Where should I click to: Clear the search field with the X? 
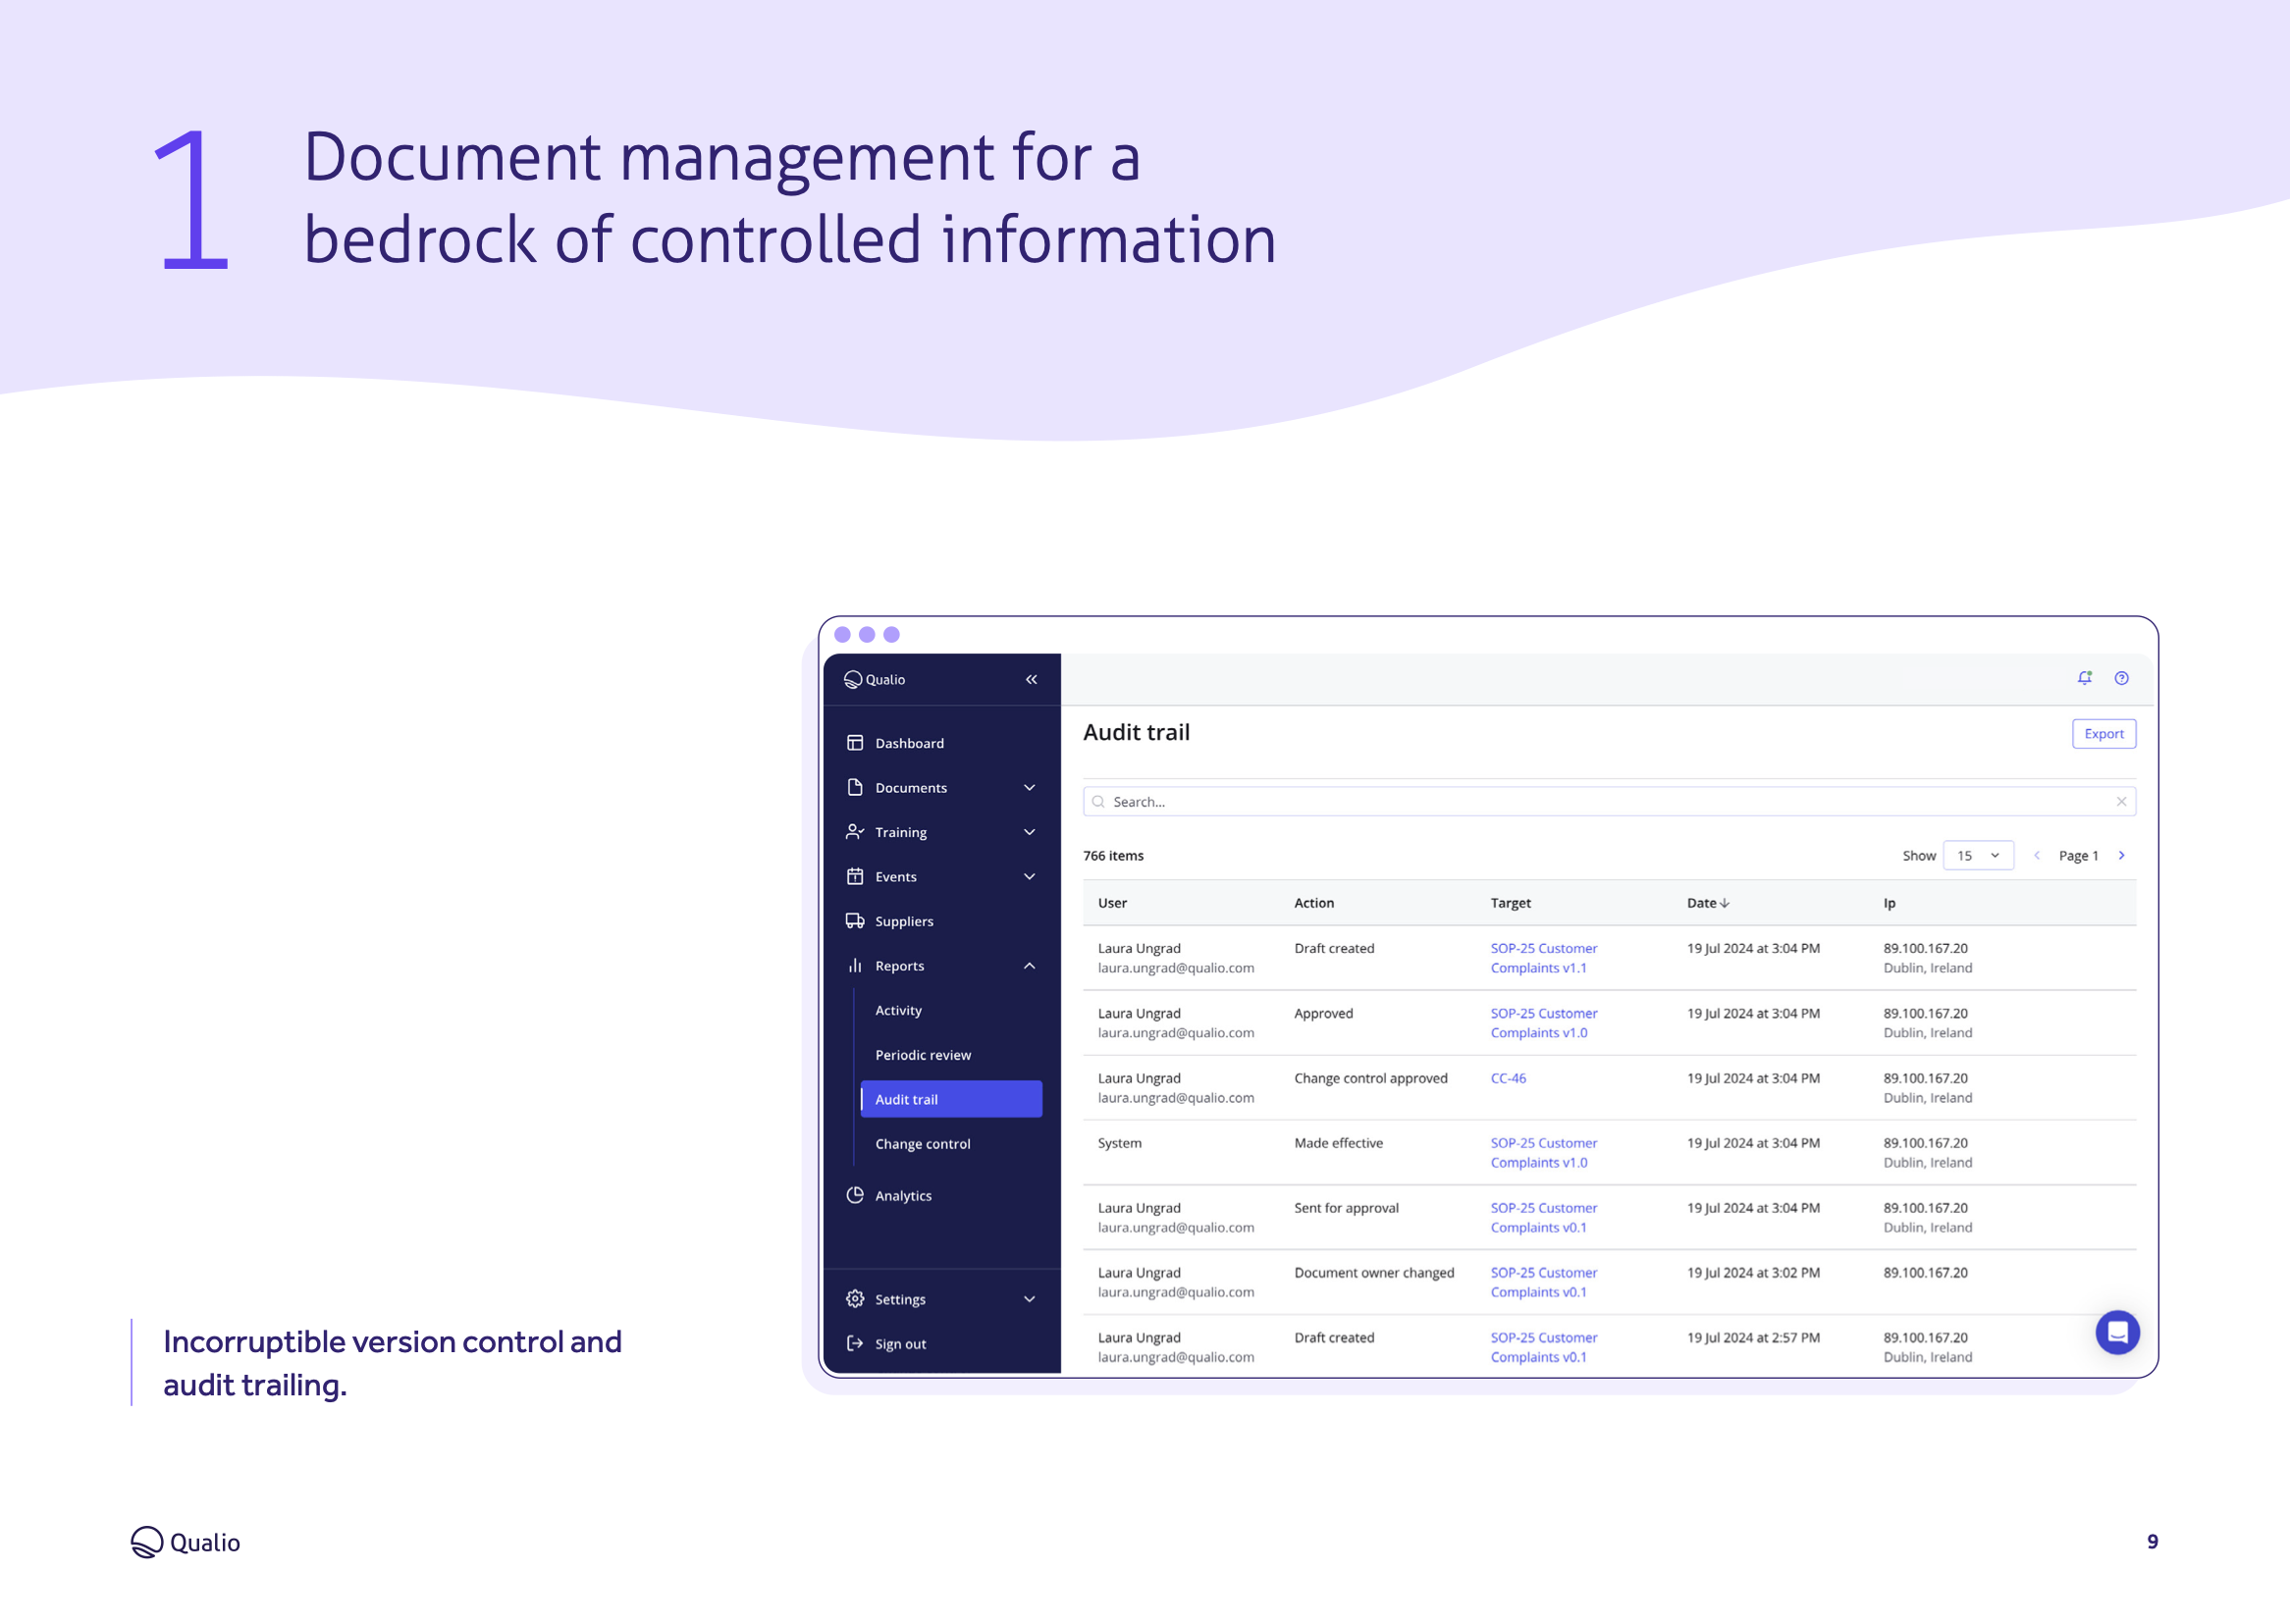[2122, 801]
